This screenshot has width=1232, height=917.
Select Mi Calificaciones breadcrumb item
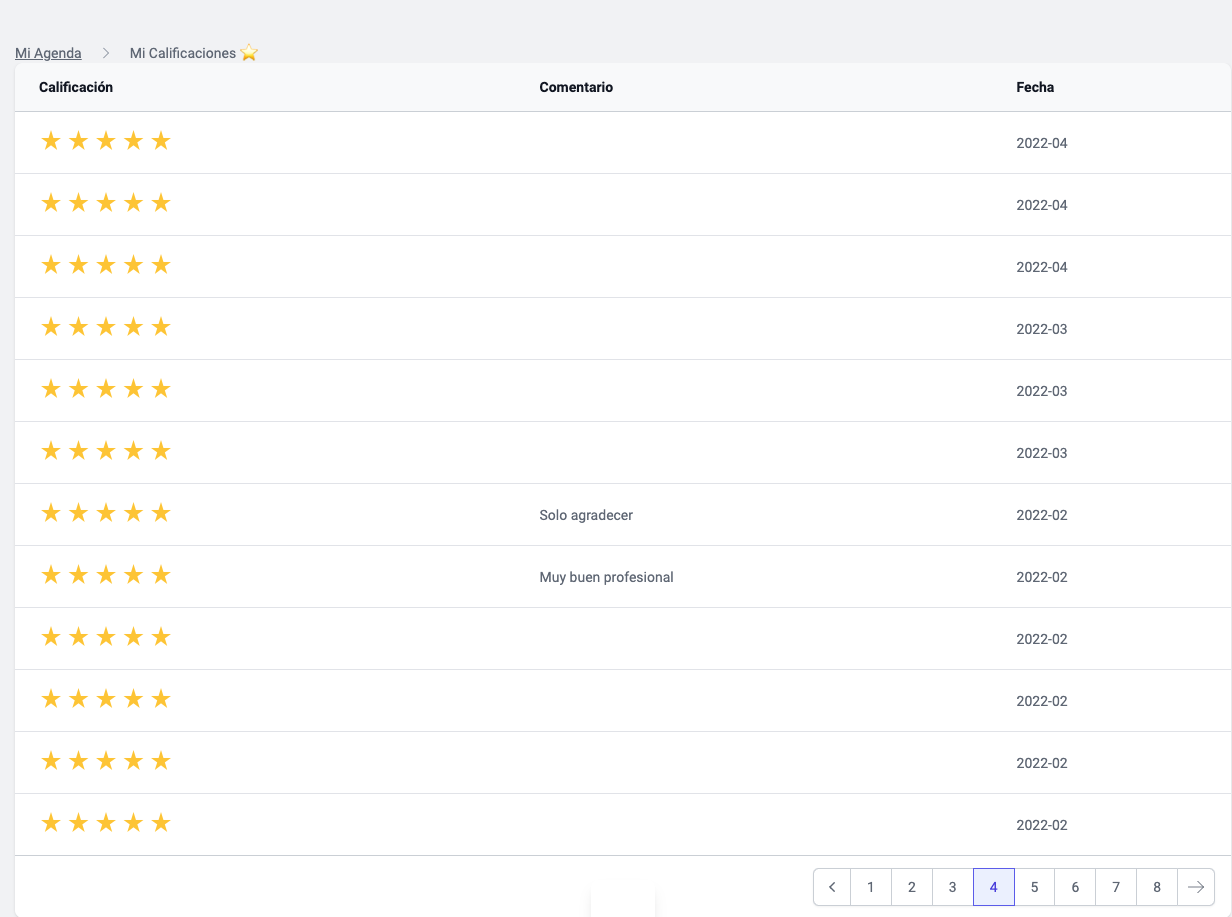tap(182, 53)
